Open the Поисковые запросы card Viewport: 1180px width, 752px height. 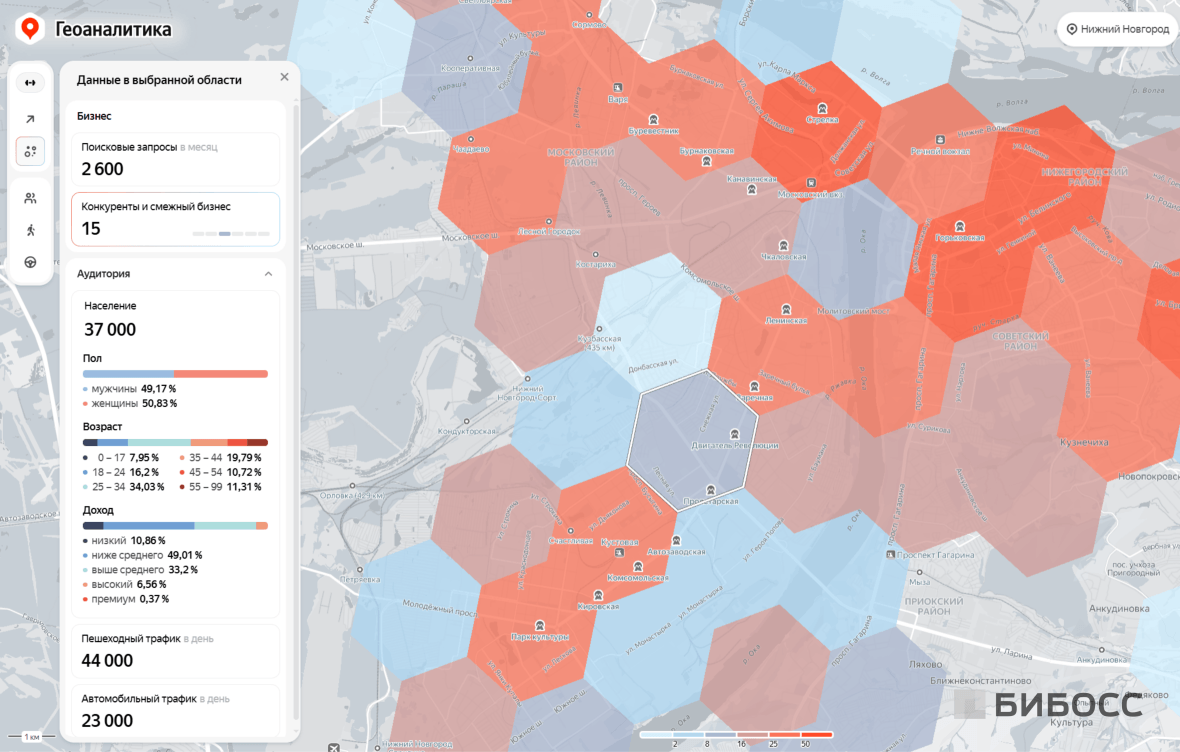pyautogui.click(x=175, y=159)
